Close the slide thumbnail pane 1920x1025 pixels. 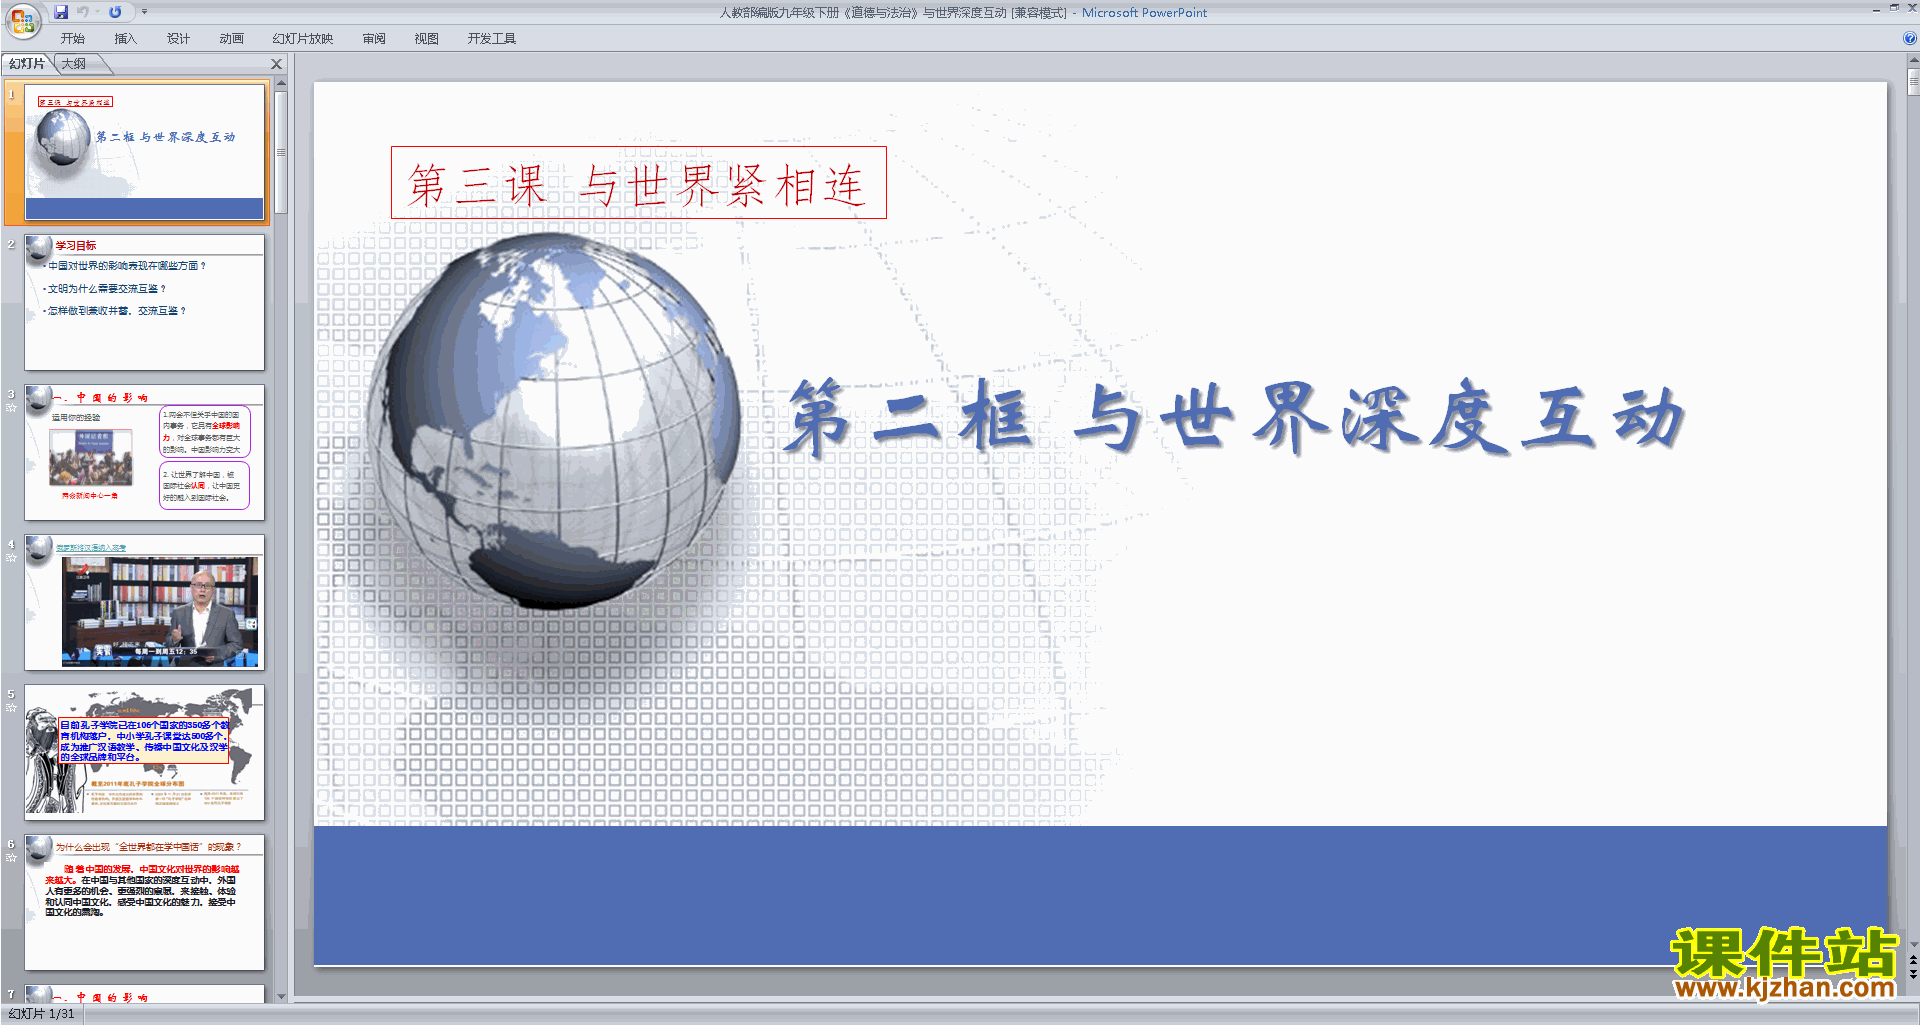[x=277, y=64]
